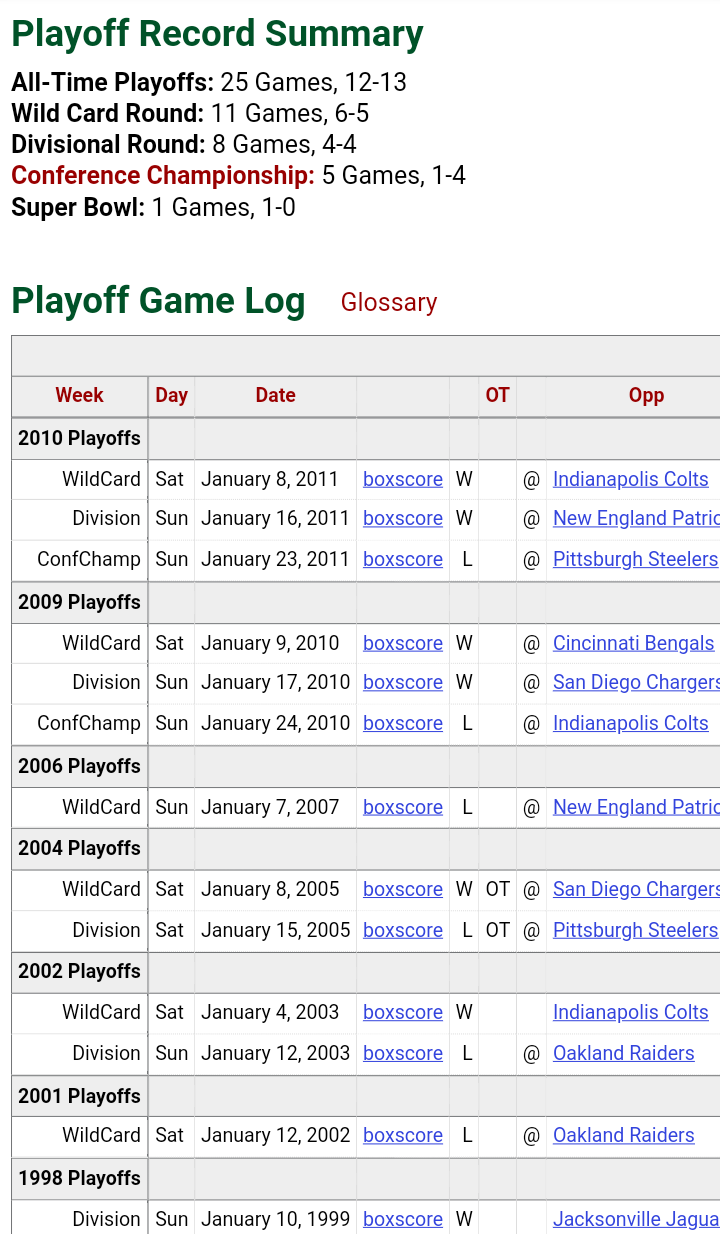Sort table by Opp column header
The width and height of the screenshot is (720, 1234).
[x=646, y=395]
